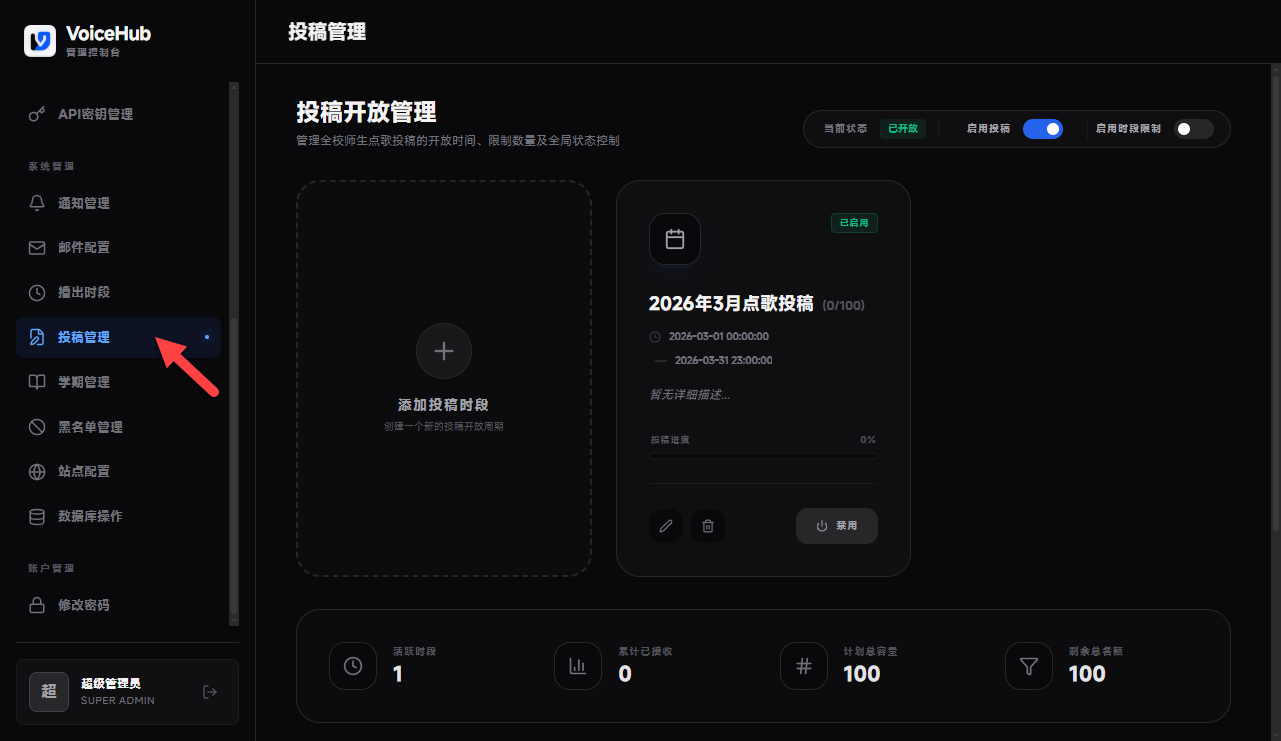Edit the 2026年3月点歌投稿 period with the pencil icon
The image size is (1281, 741).
(666, 526)
